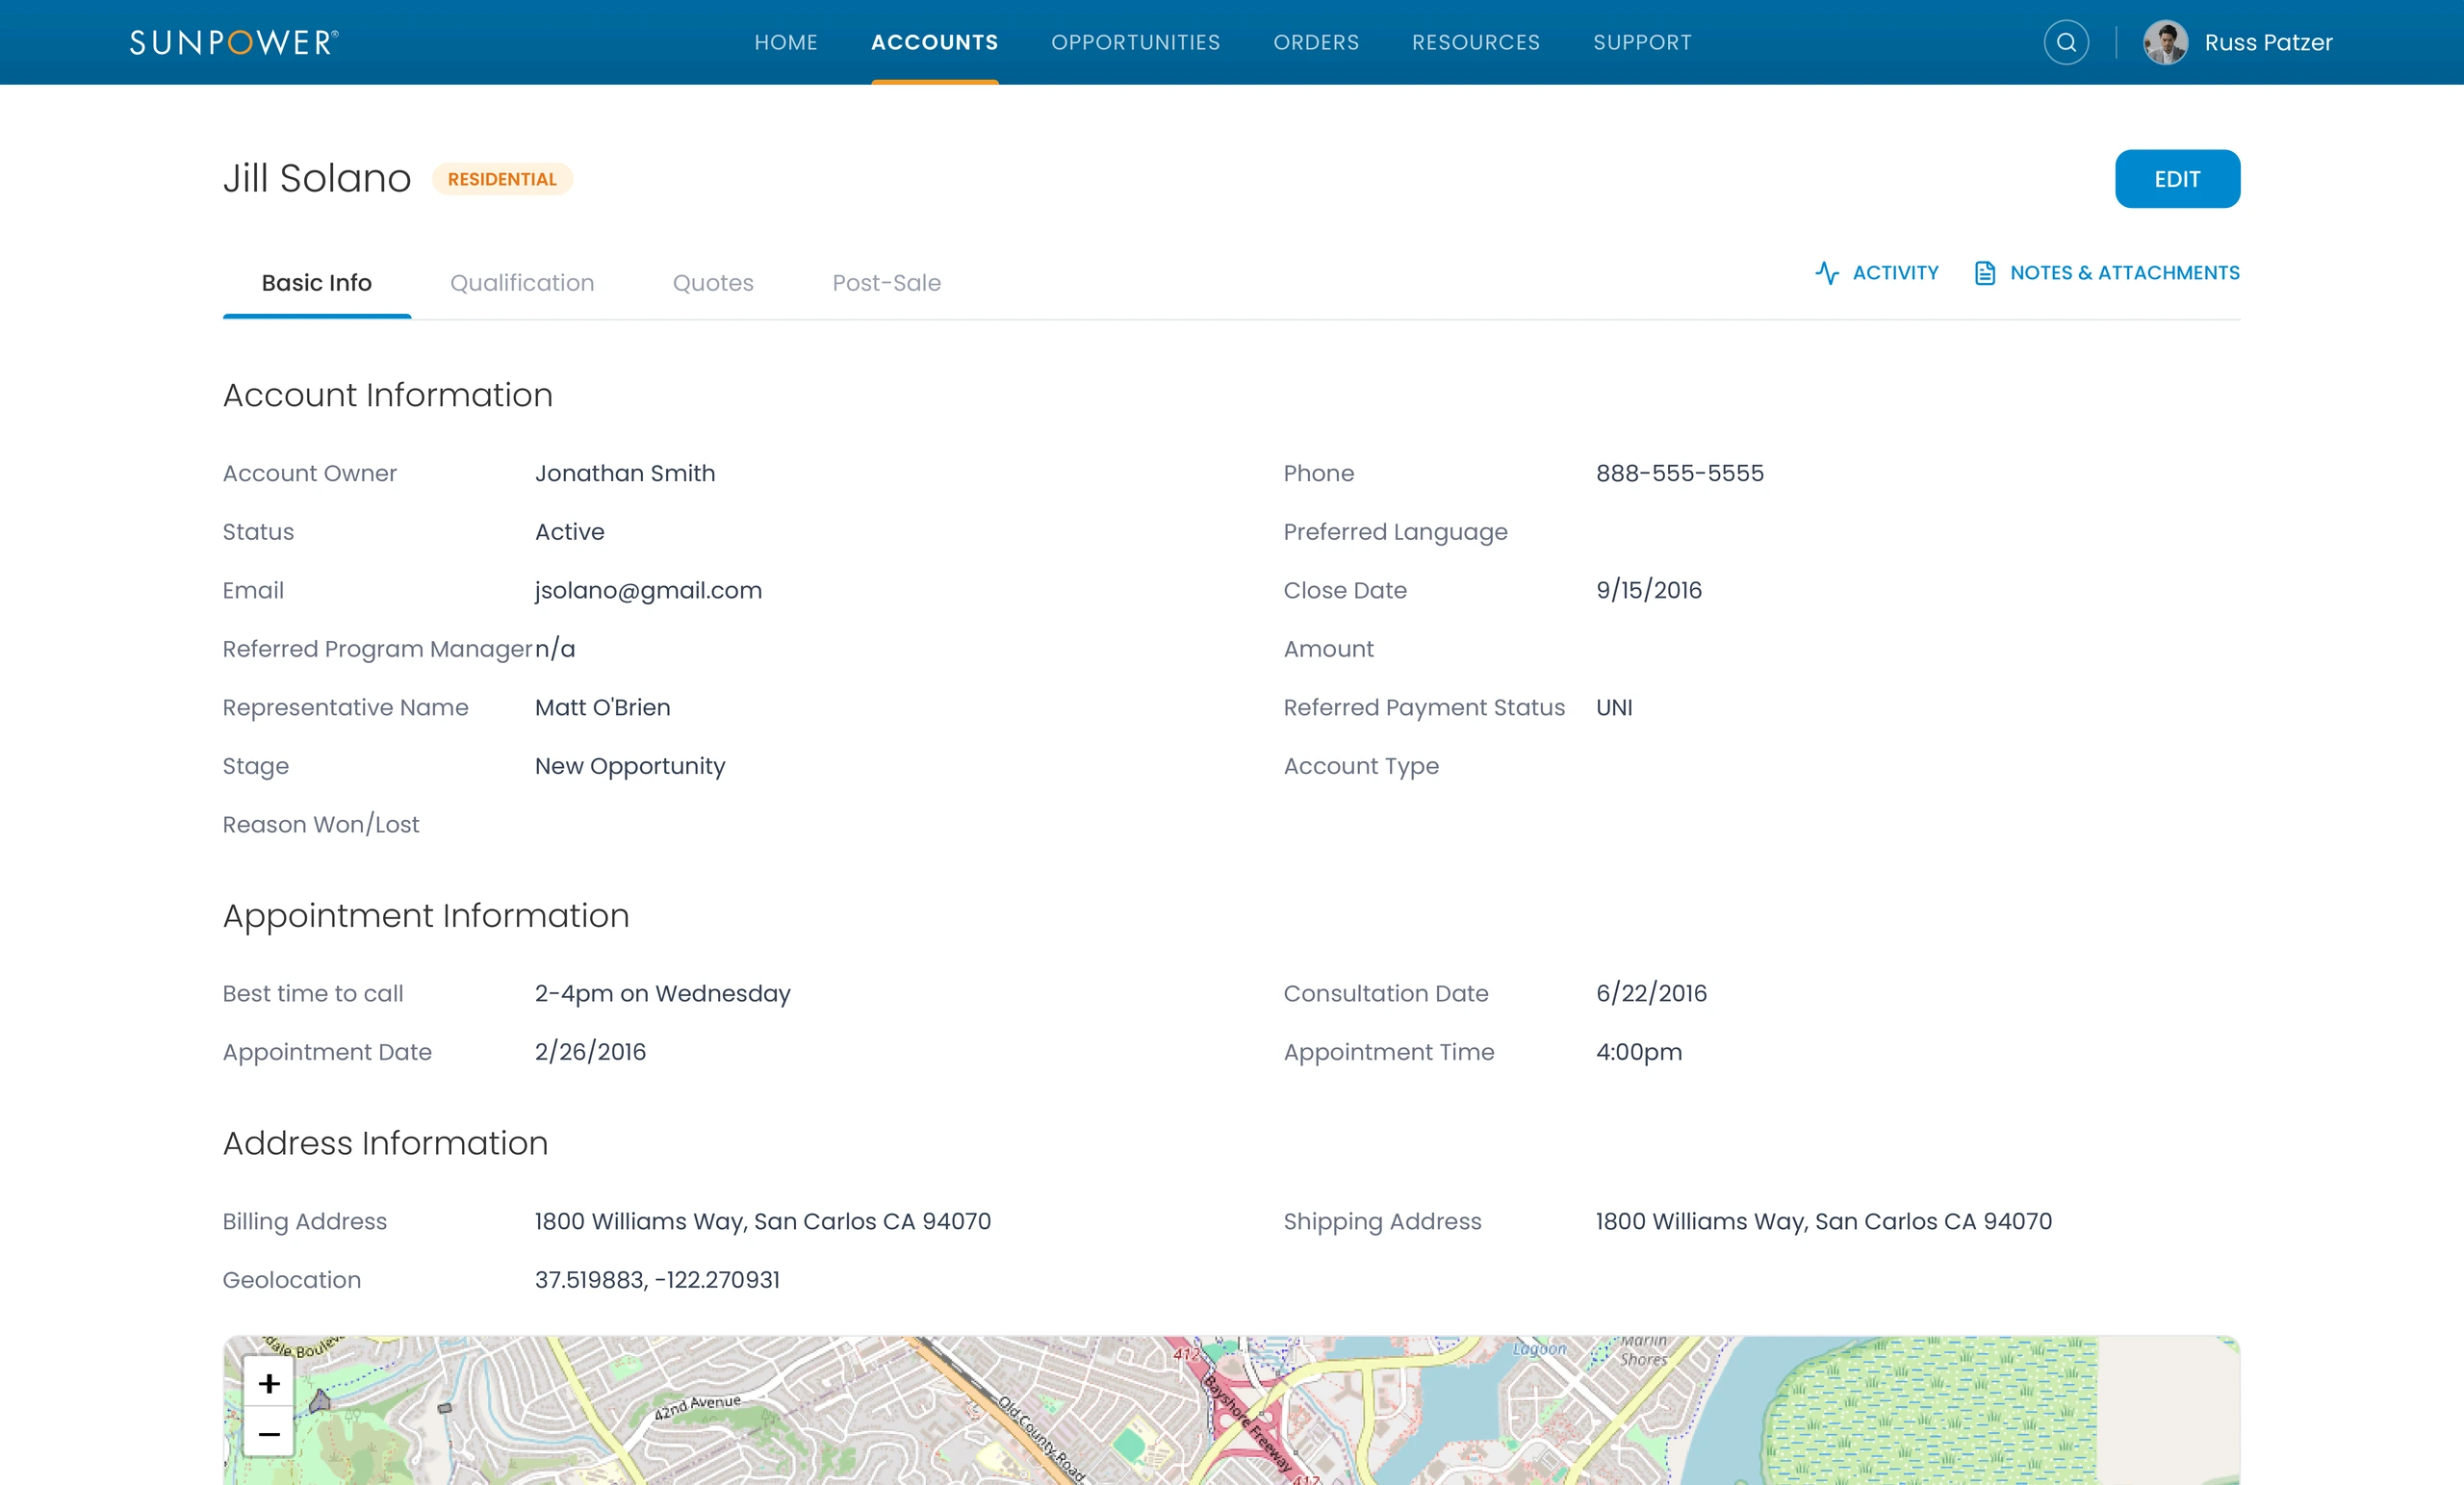Click the shipping address value
Image resolution: width=2464 pixels, height=1485 pixels.
(1824, 1221)
